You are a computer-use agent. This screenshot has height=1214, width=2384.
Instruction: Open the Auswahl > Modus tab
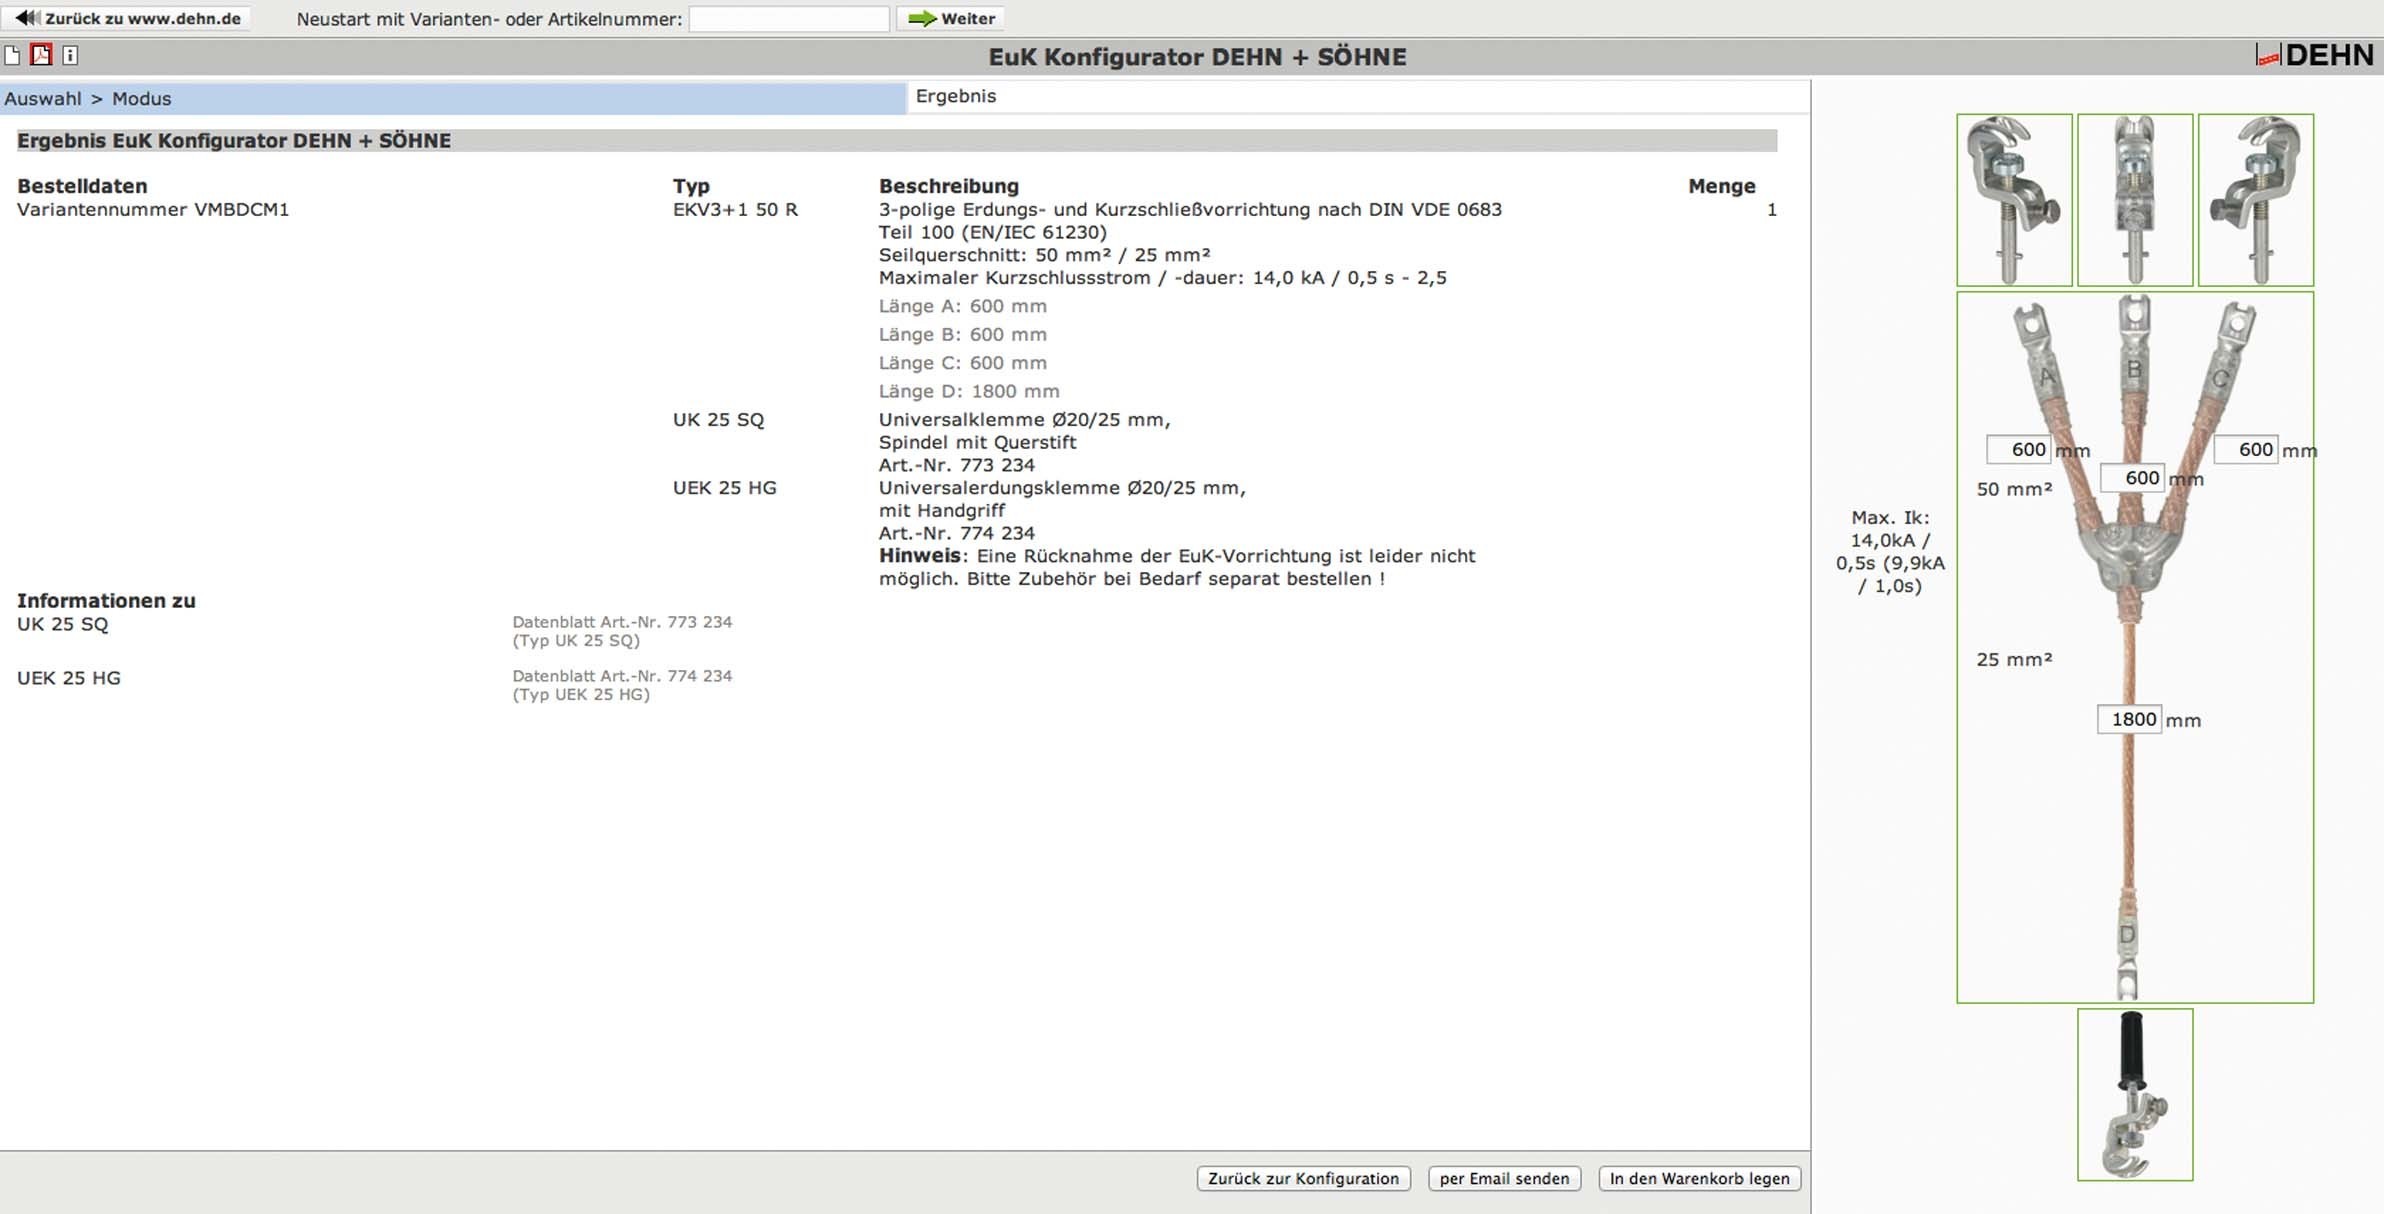pyautogui.click(x=88, y=98)
